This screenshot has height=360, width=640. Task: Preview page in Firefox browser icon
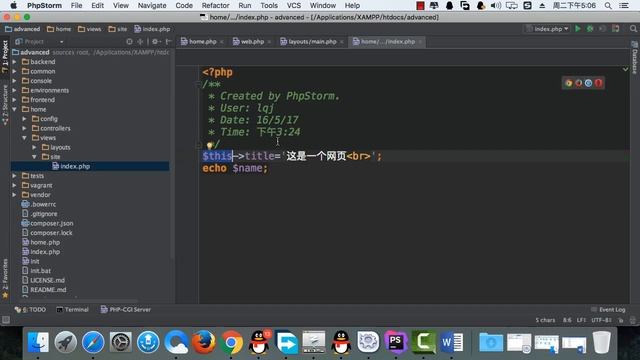(578, 83)
